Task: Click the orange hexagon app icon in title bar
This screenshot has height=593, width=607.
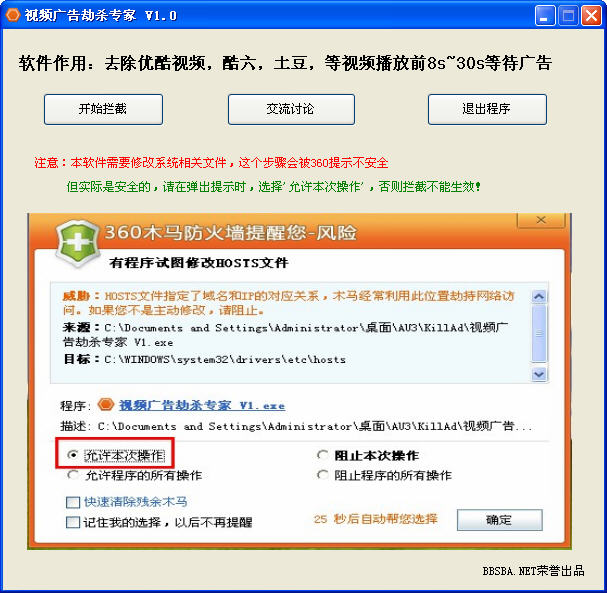Action: [13, 15]
